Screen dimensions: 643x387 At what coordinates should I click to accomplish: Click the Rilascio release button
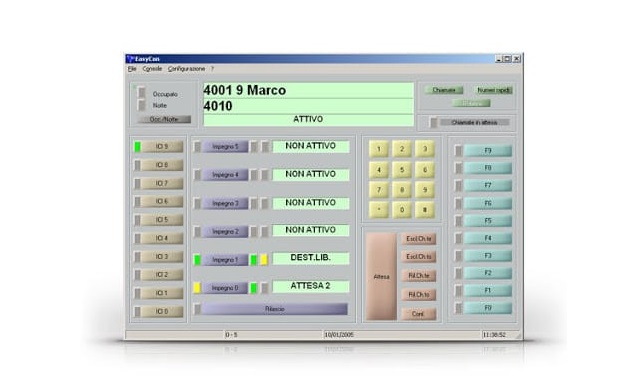point(274,309)
